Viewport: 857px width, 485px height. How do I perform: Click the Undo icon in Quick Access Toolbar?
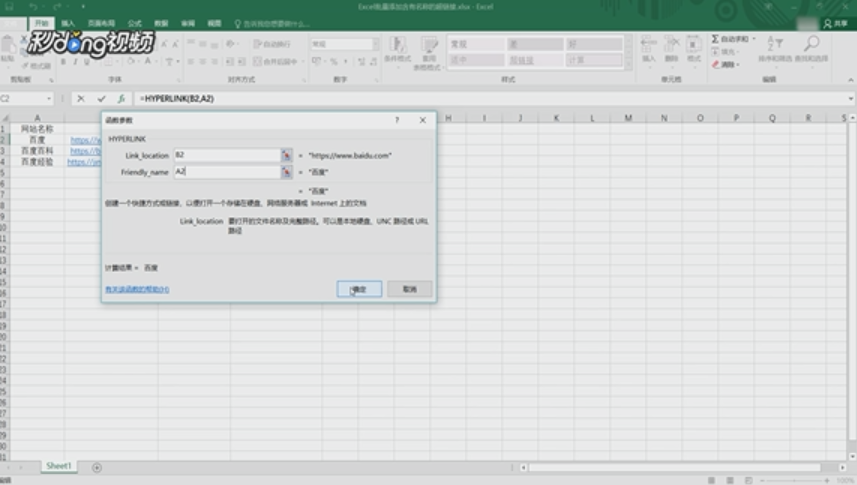tap(33, 7)
